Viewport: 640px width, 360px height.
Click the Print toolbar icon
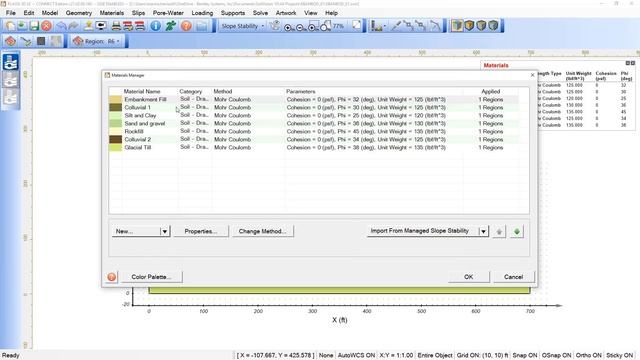tap(116, 26)
